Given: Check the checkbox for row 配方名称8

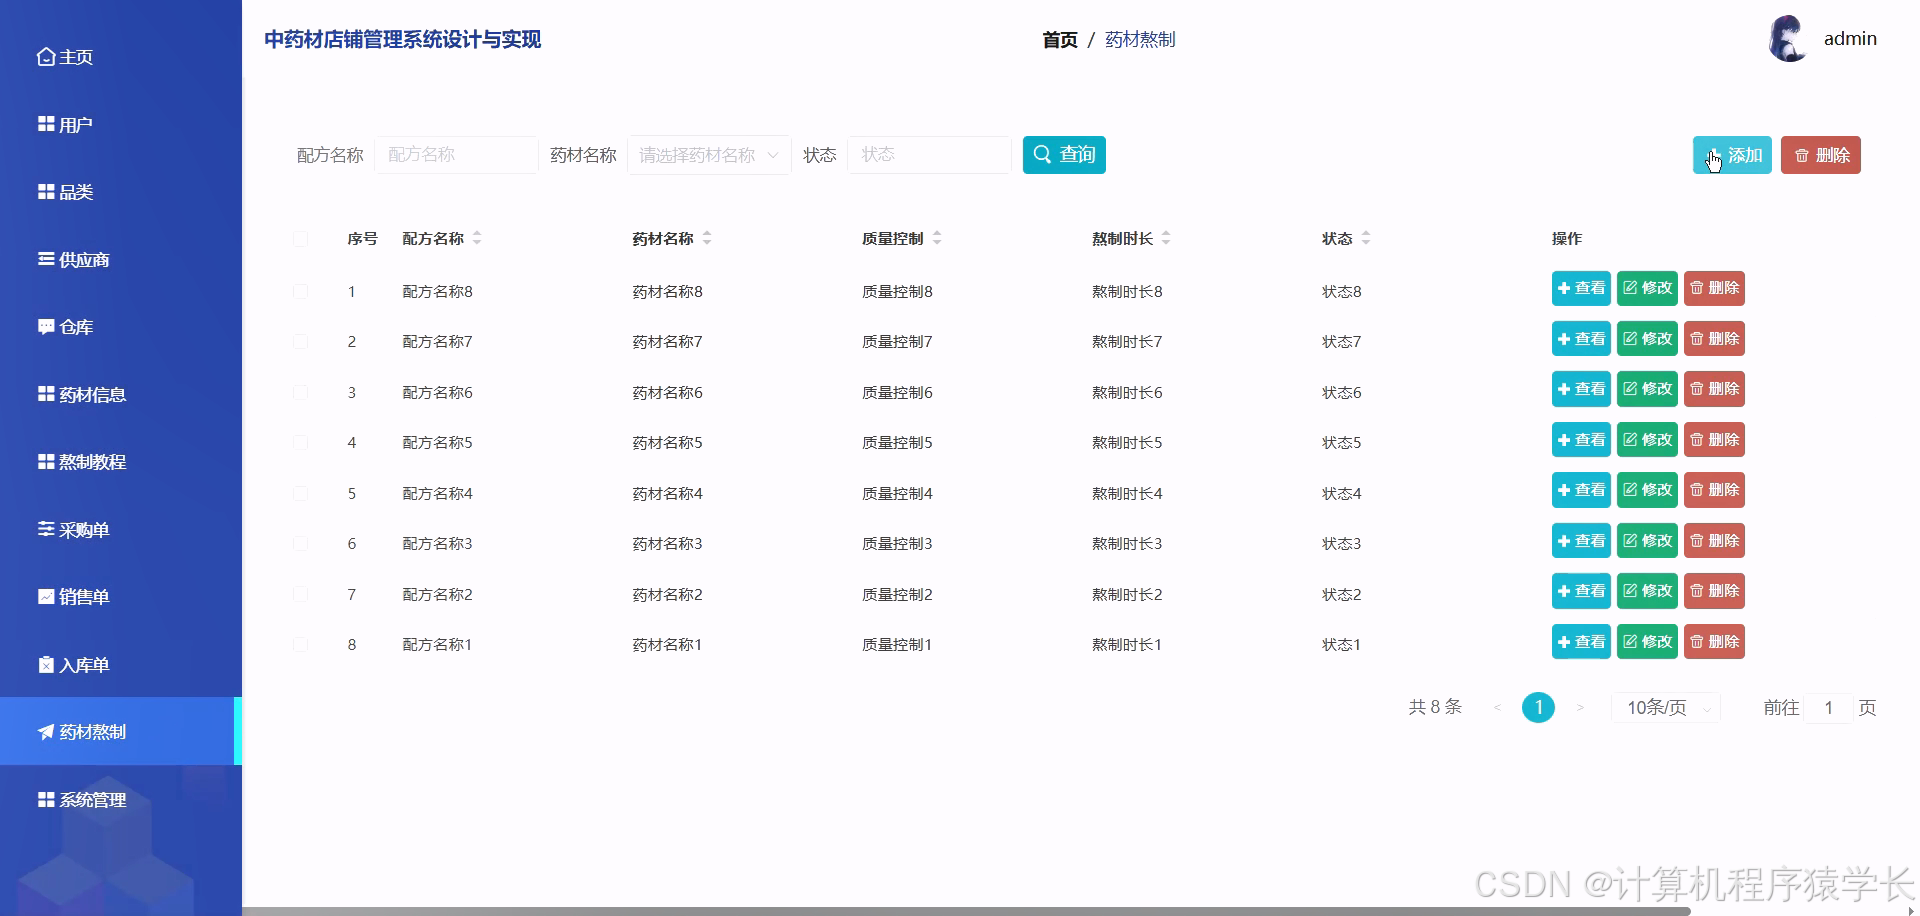Looking at the screenshot, I should [301, 291].
